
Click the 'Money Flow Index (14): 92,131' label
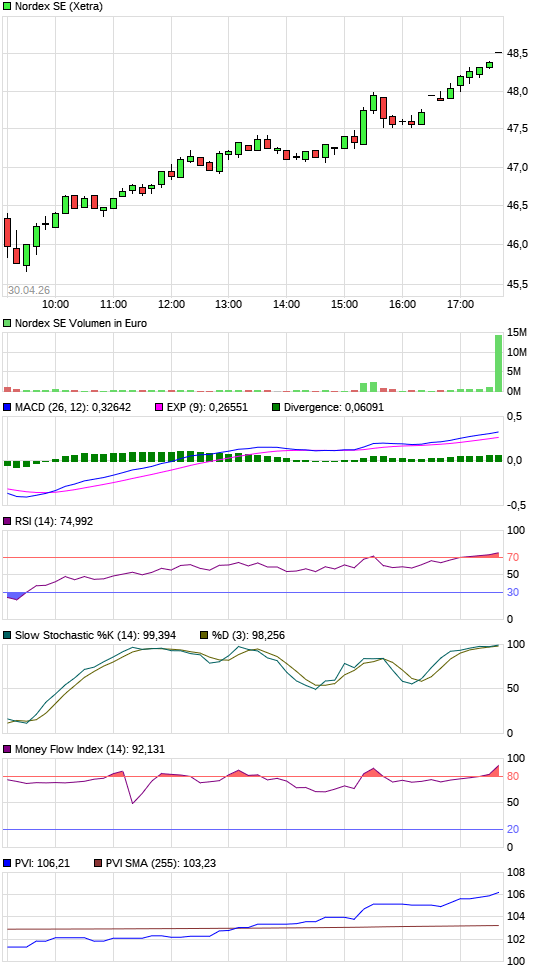click(x=90, y=749)
